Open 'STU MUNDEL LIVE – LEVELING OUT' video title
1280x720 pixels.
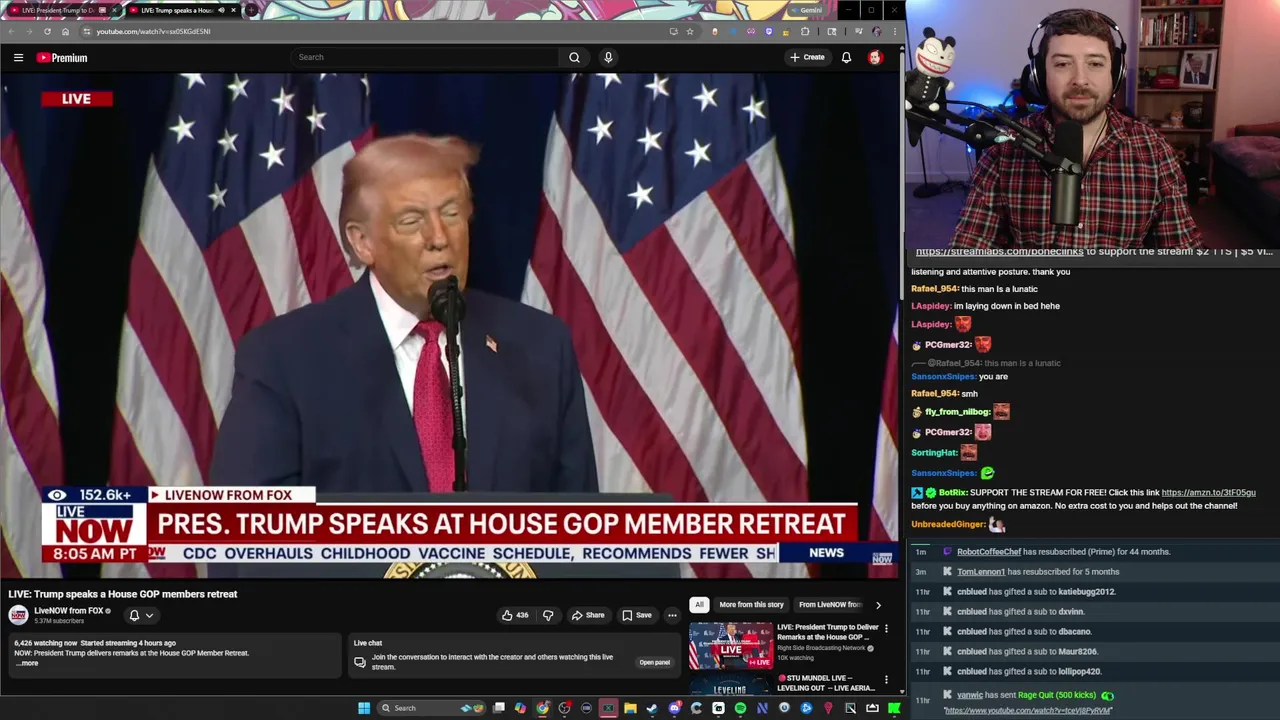(x=826, y=683)
